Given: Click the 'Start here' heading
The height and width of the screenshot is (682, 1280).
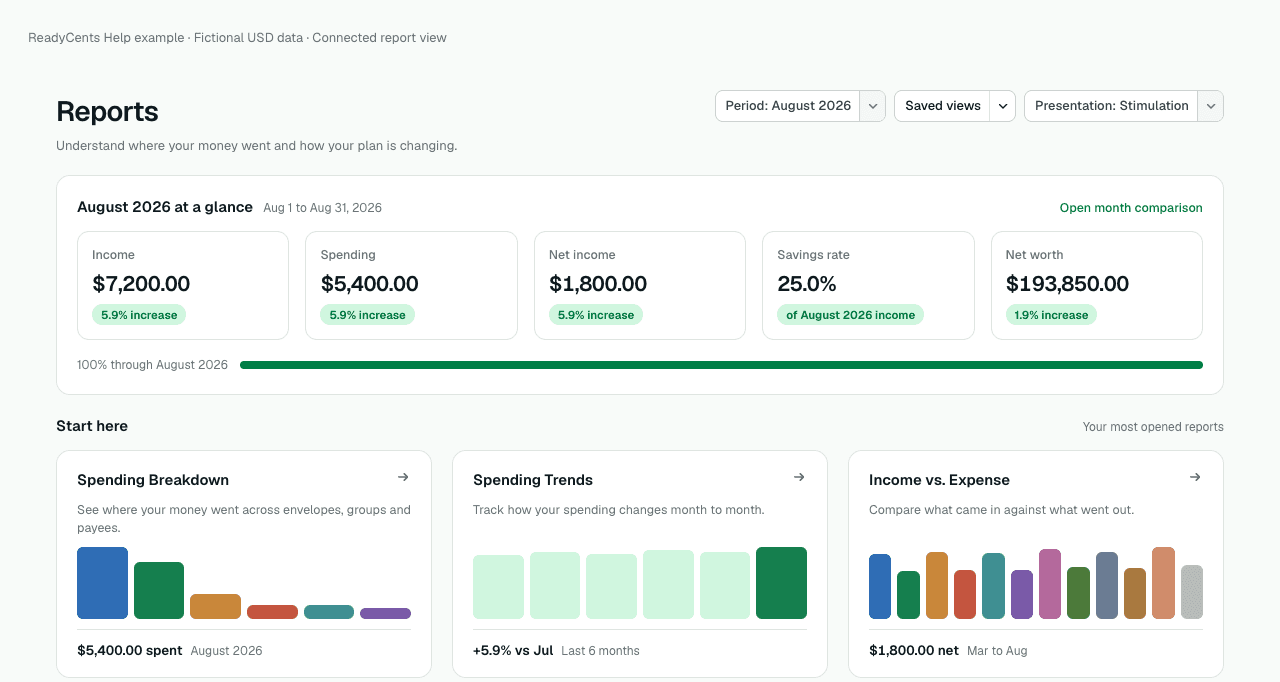Looking at the screenshot, I should pyautogui.click(x=92, y=426).
